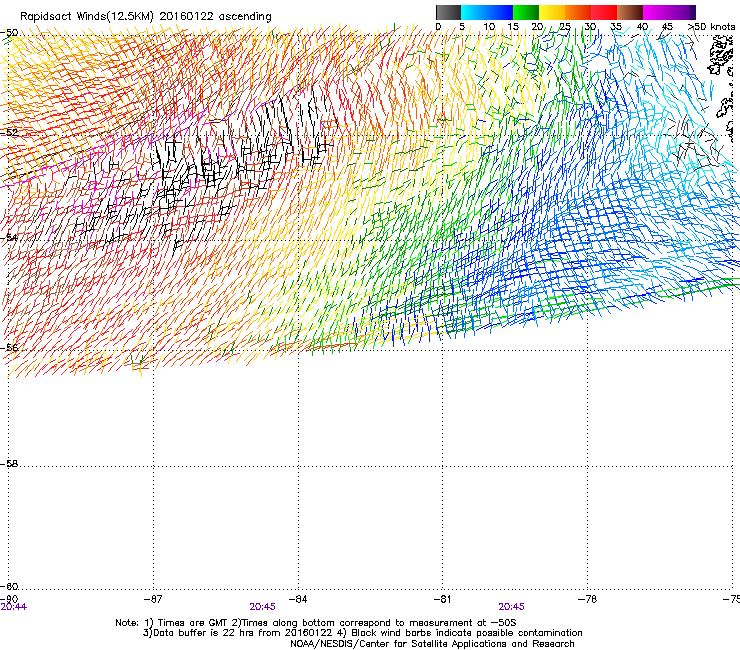Click the legend tick label '40'
The height and width of the screenshot is (650, 740).
coord(642,27)
